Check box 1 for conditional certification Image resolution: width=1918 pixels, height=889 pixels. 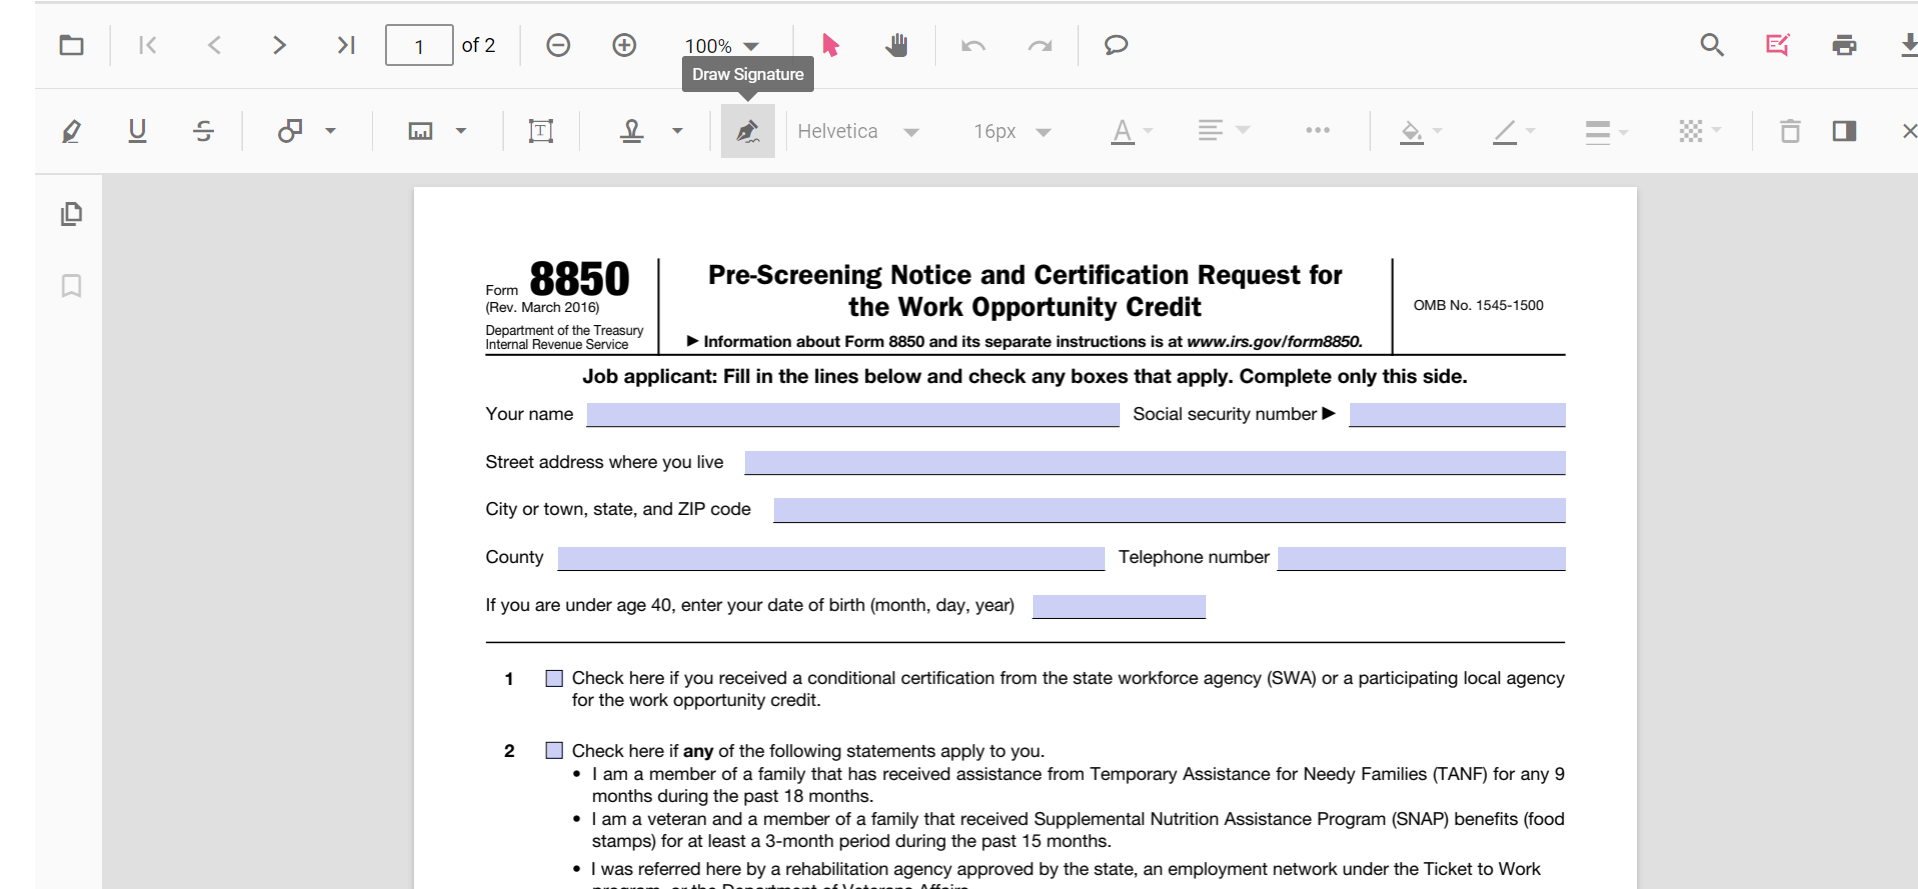[554, 679]
